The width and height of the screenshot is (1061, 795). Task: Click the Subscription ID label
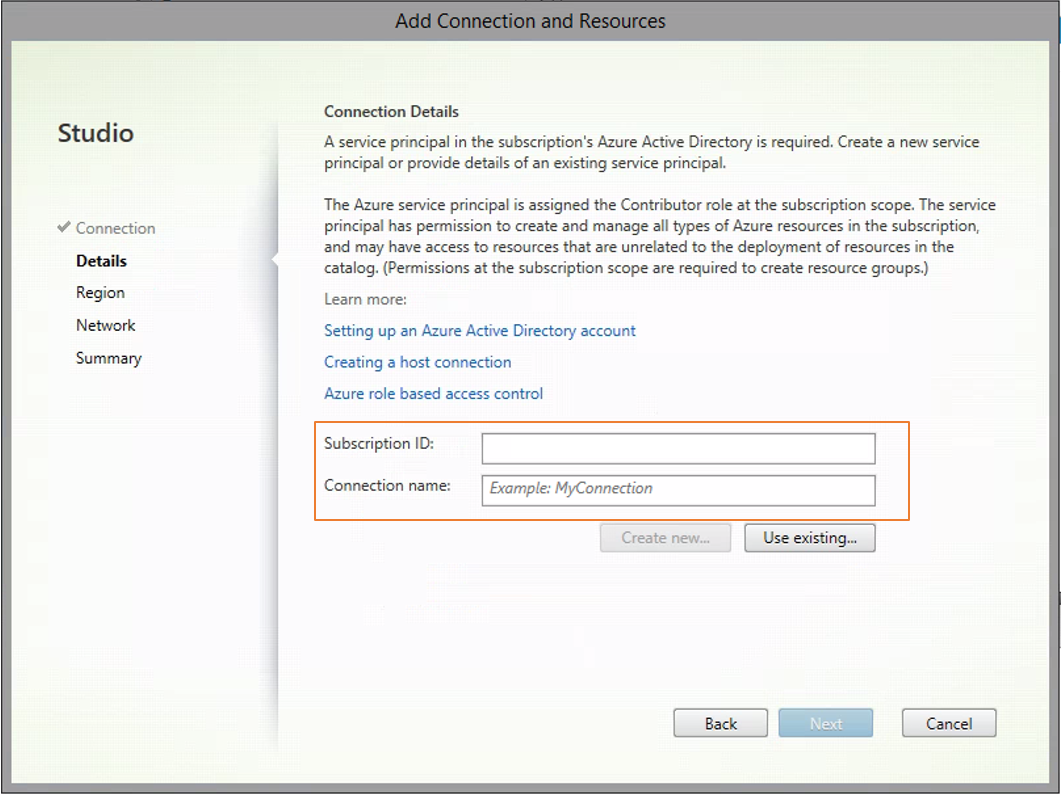pos(378,443)
